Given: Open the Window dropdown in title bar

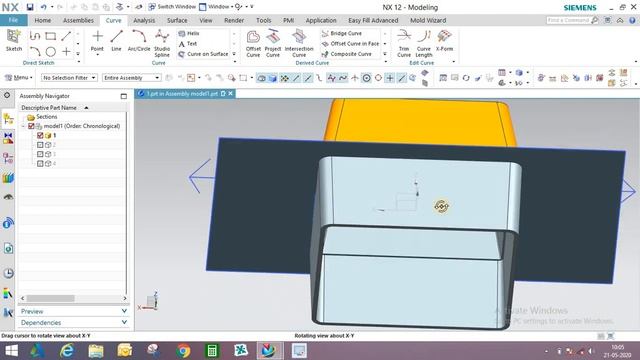Looking at the screenshot, I should pos(218,7).
